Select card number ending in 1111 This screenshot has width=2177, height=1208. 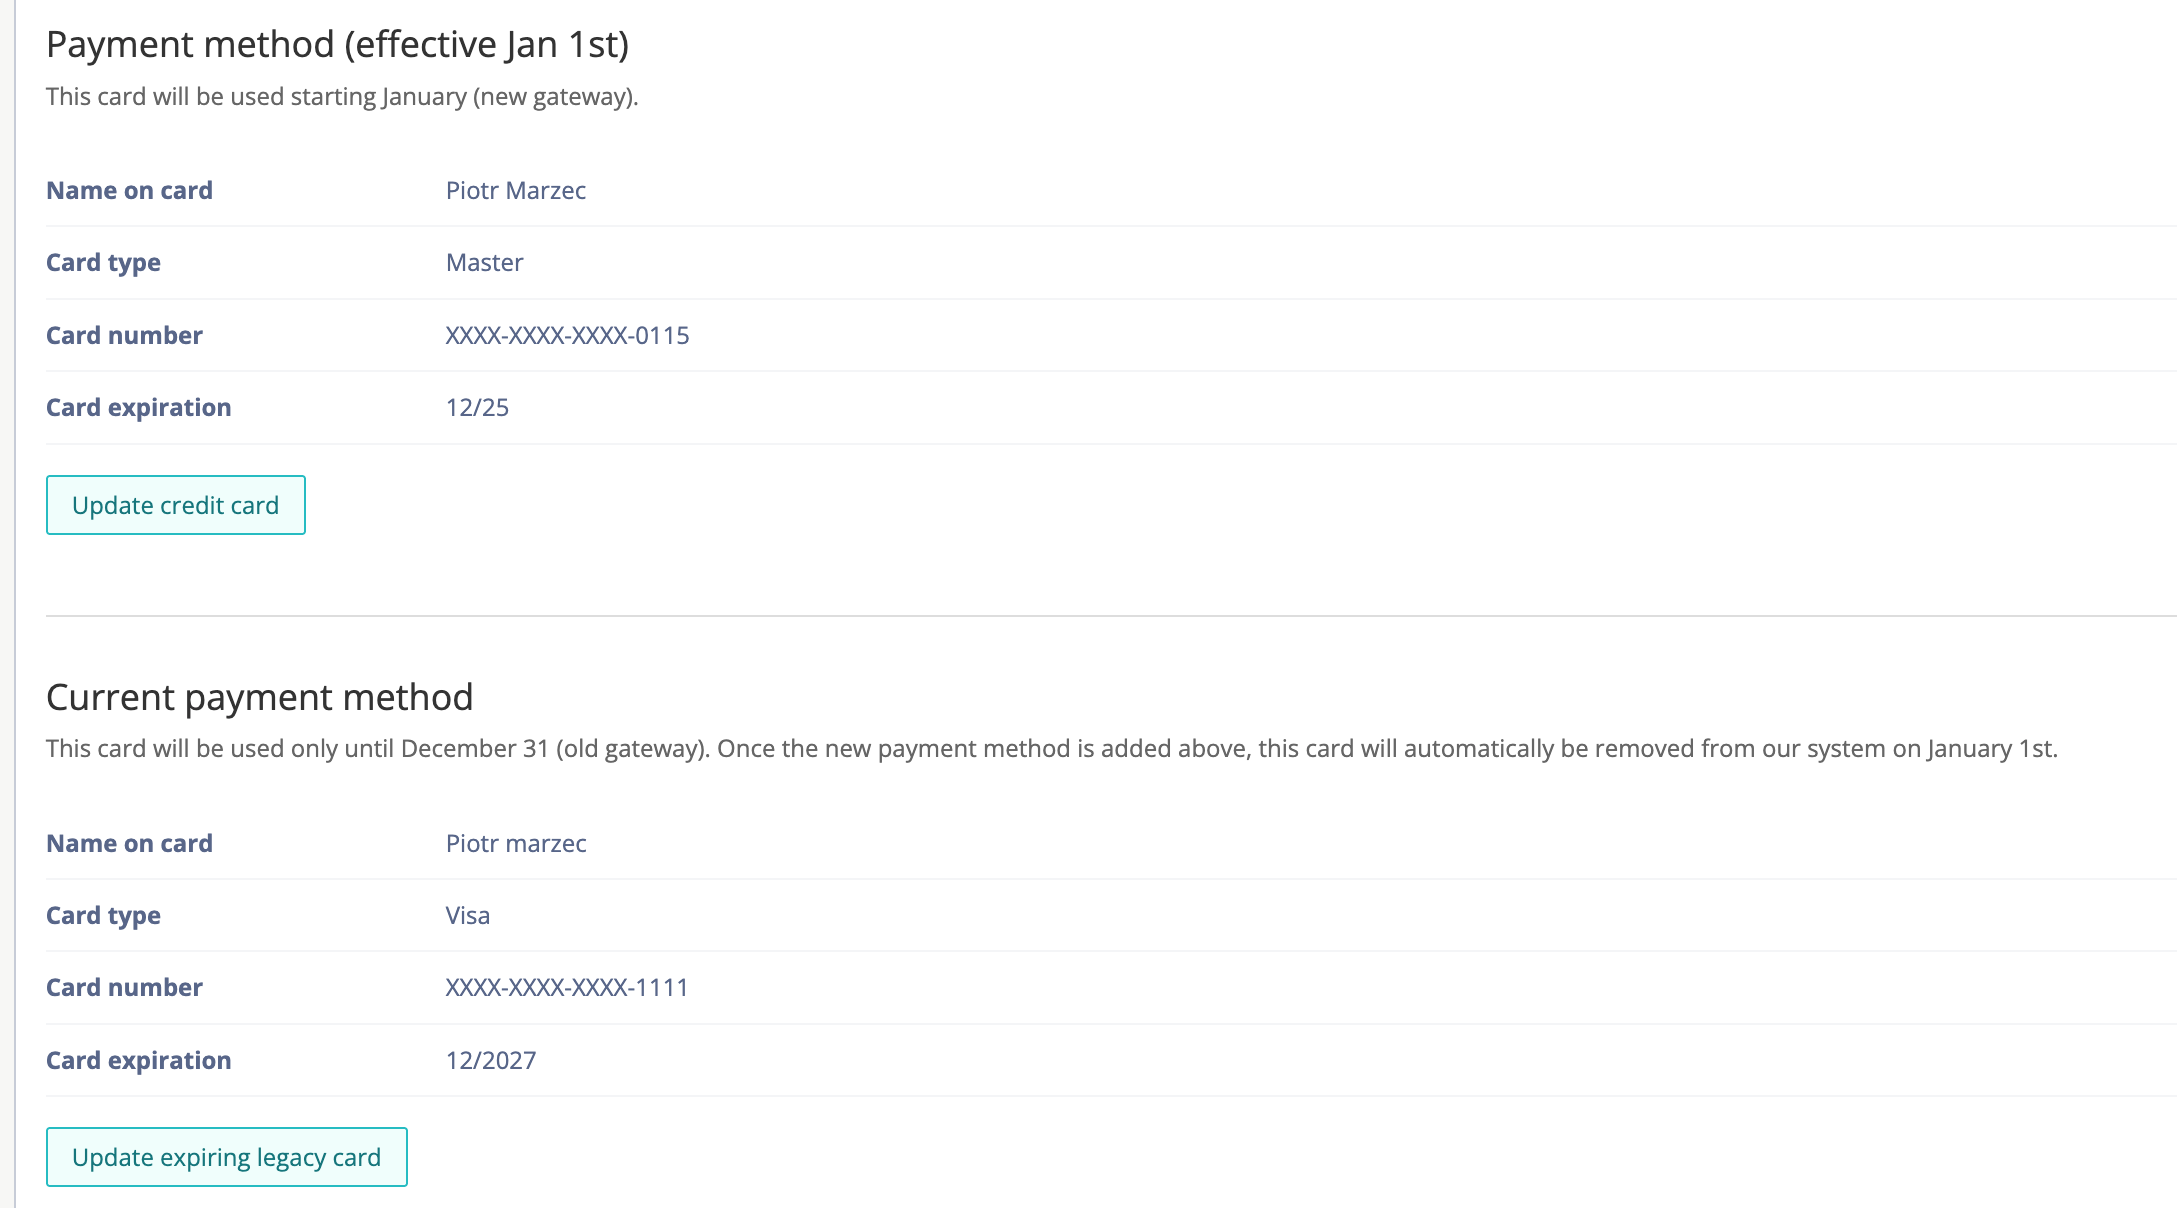(567, 988)
